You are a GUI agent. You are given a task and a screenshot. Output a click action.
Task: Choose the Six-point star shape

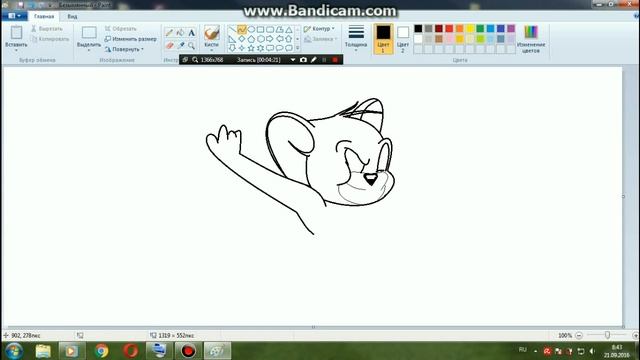coord(260,48)
